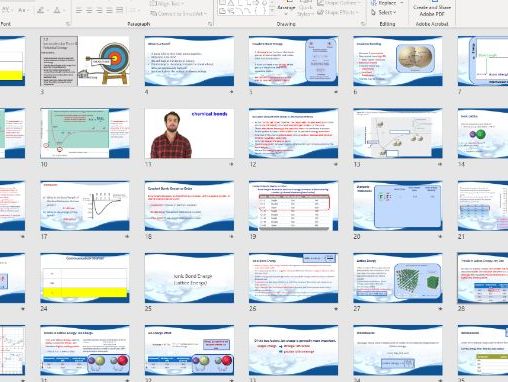Click the Change Case (Aa) icon

22,10
